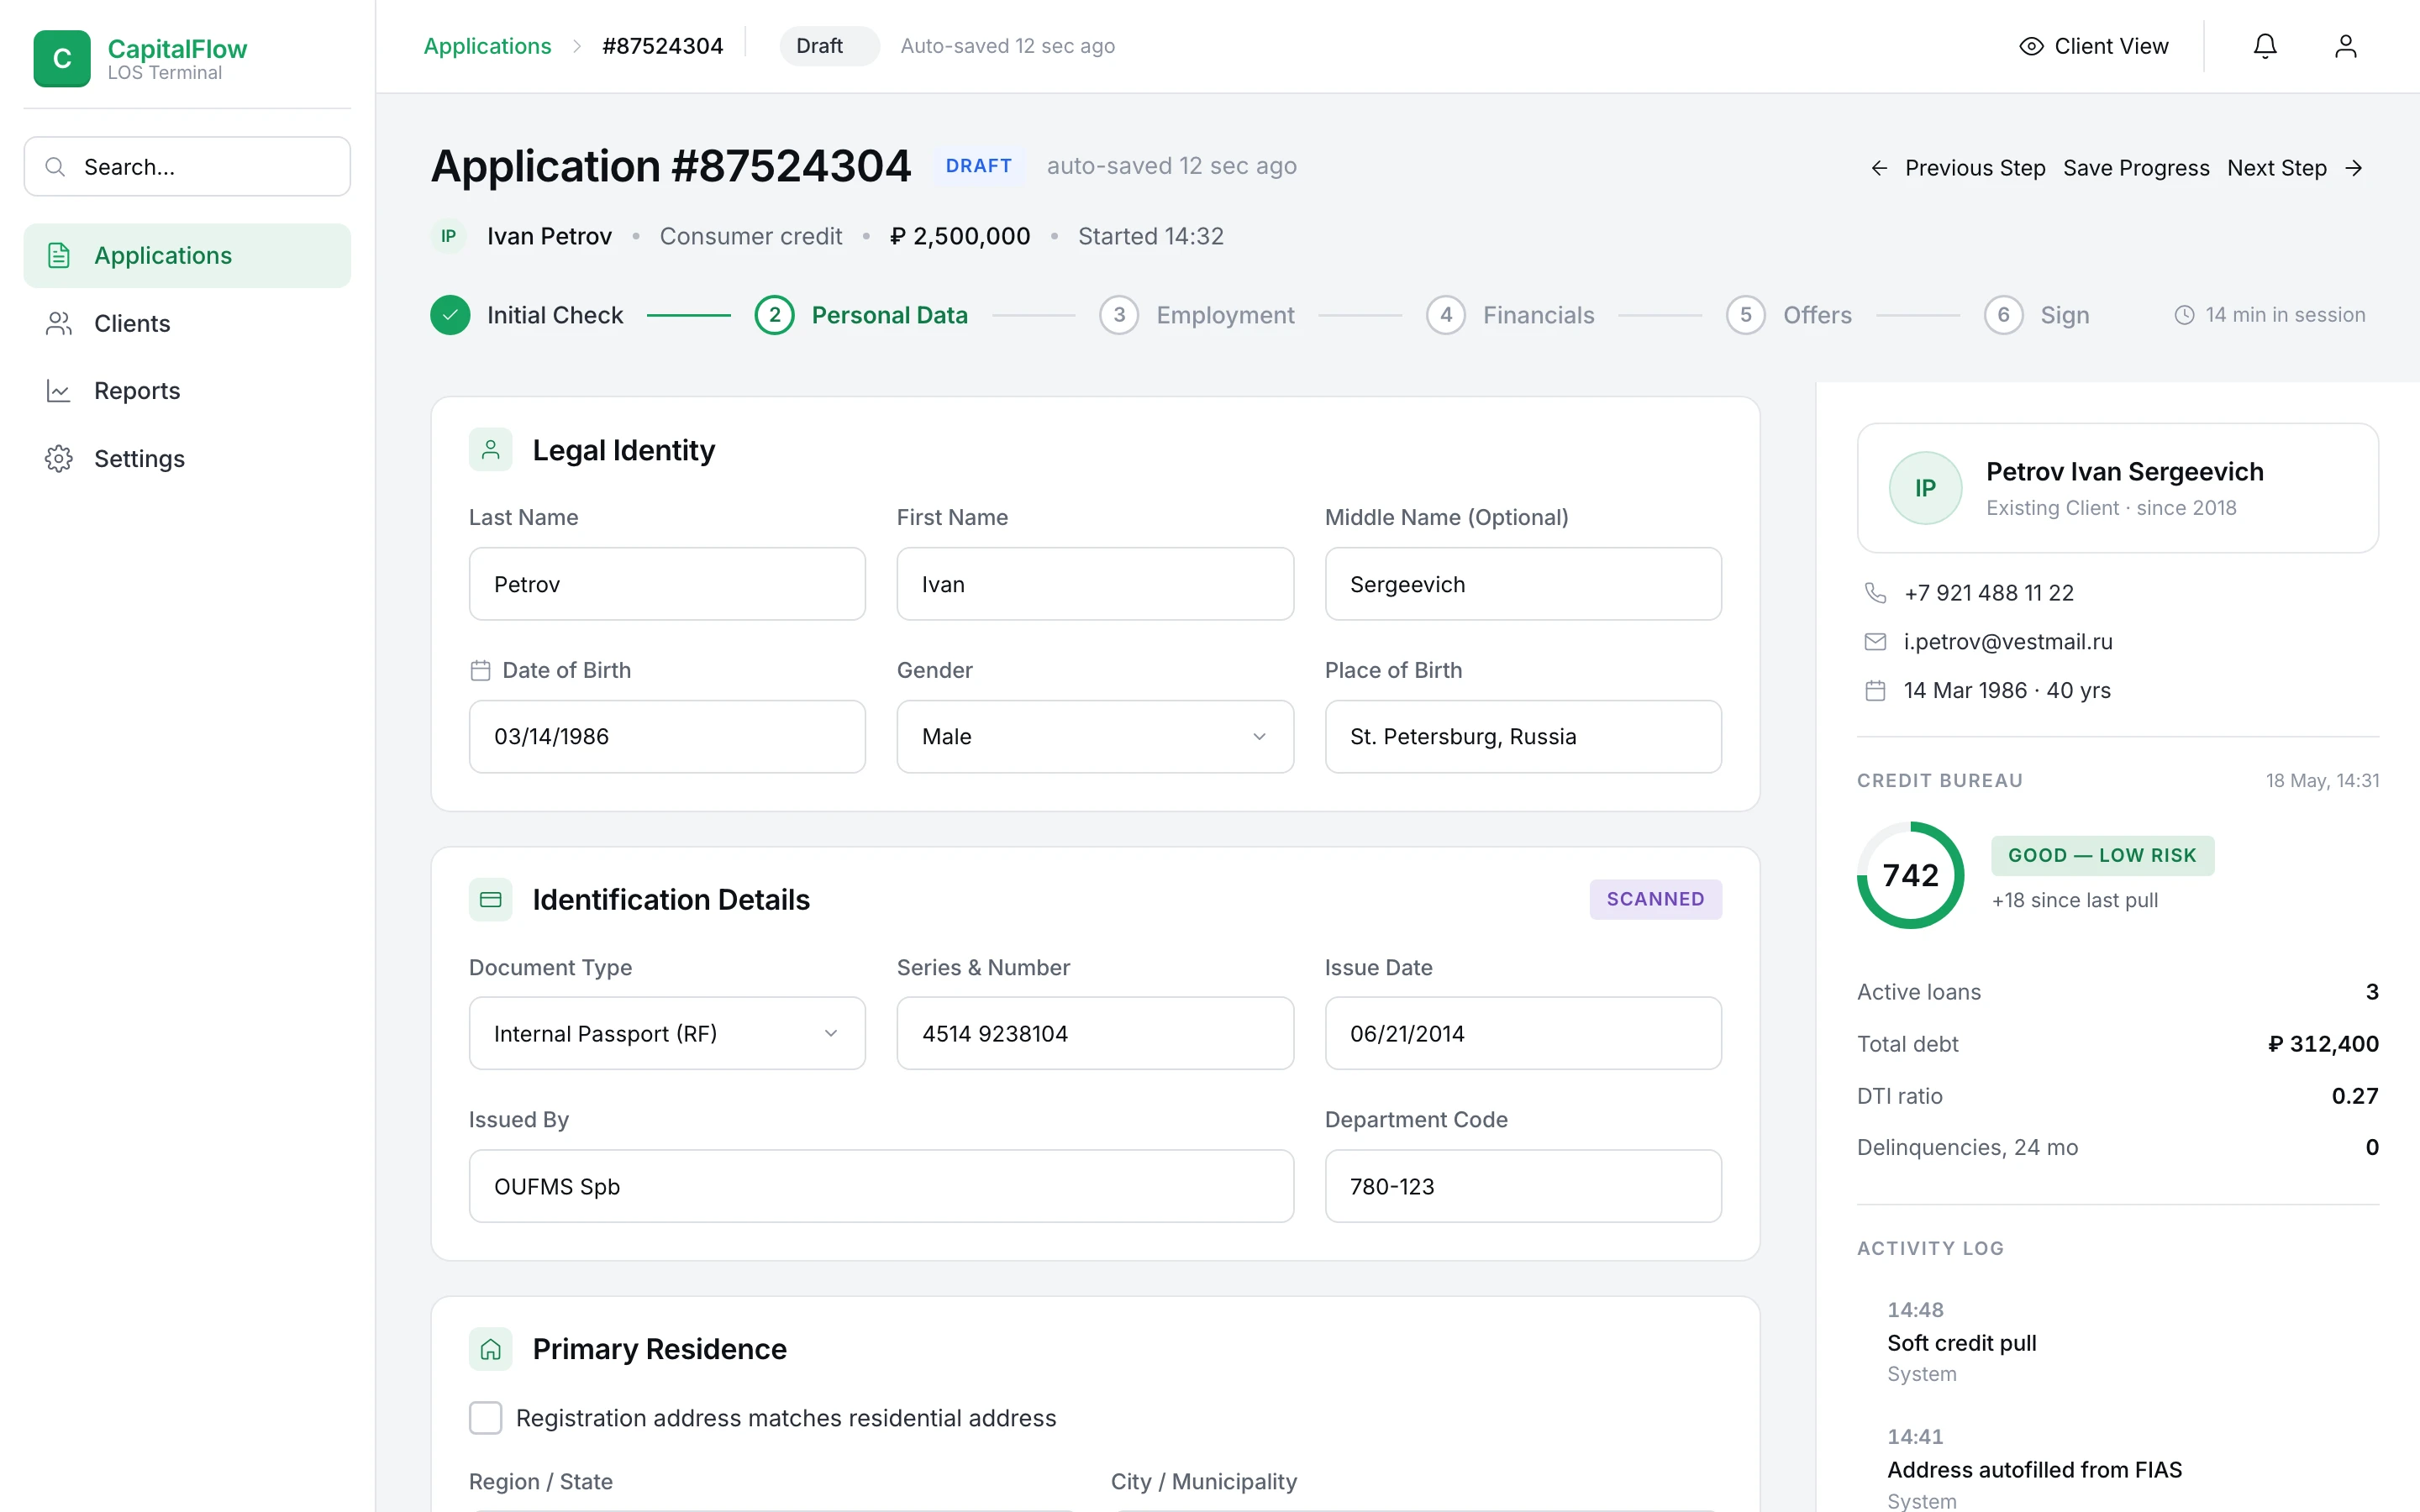This screenshot has width=2420, height=1512.
Task: Click the 742 credit score gauge
Action: 1910,875
